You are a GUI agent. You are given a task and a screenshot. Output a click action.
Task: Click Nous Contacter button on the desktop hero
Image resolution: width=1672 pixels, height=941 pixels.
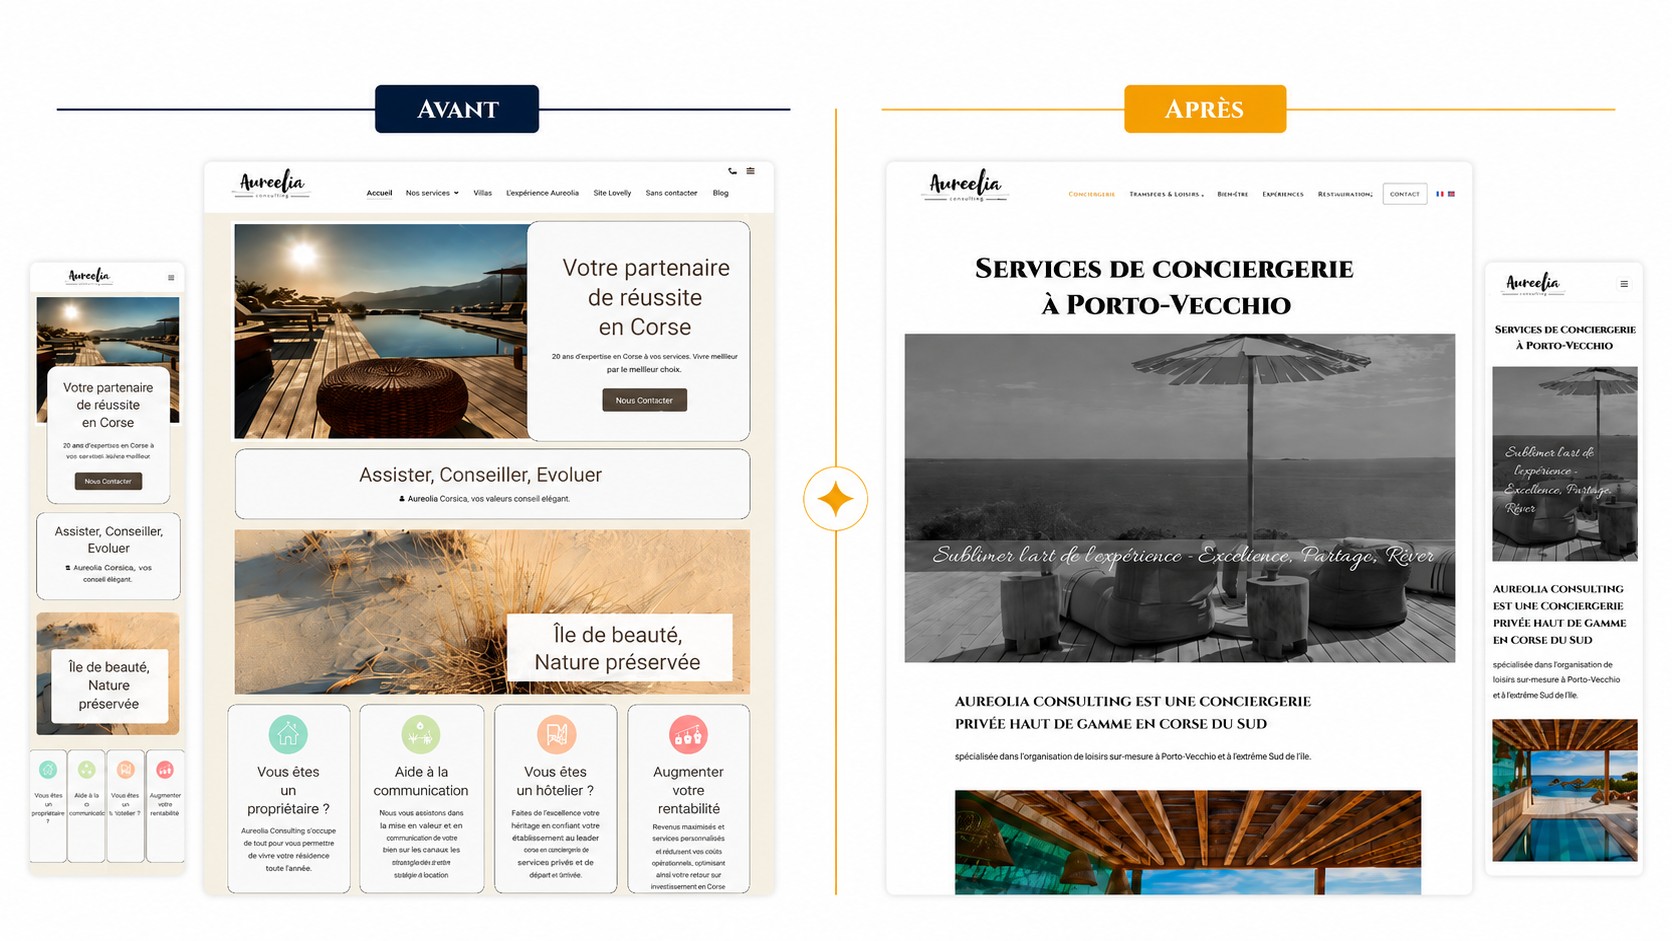point(644,400)
